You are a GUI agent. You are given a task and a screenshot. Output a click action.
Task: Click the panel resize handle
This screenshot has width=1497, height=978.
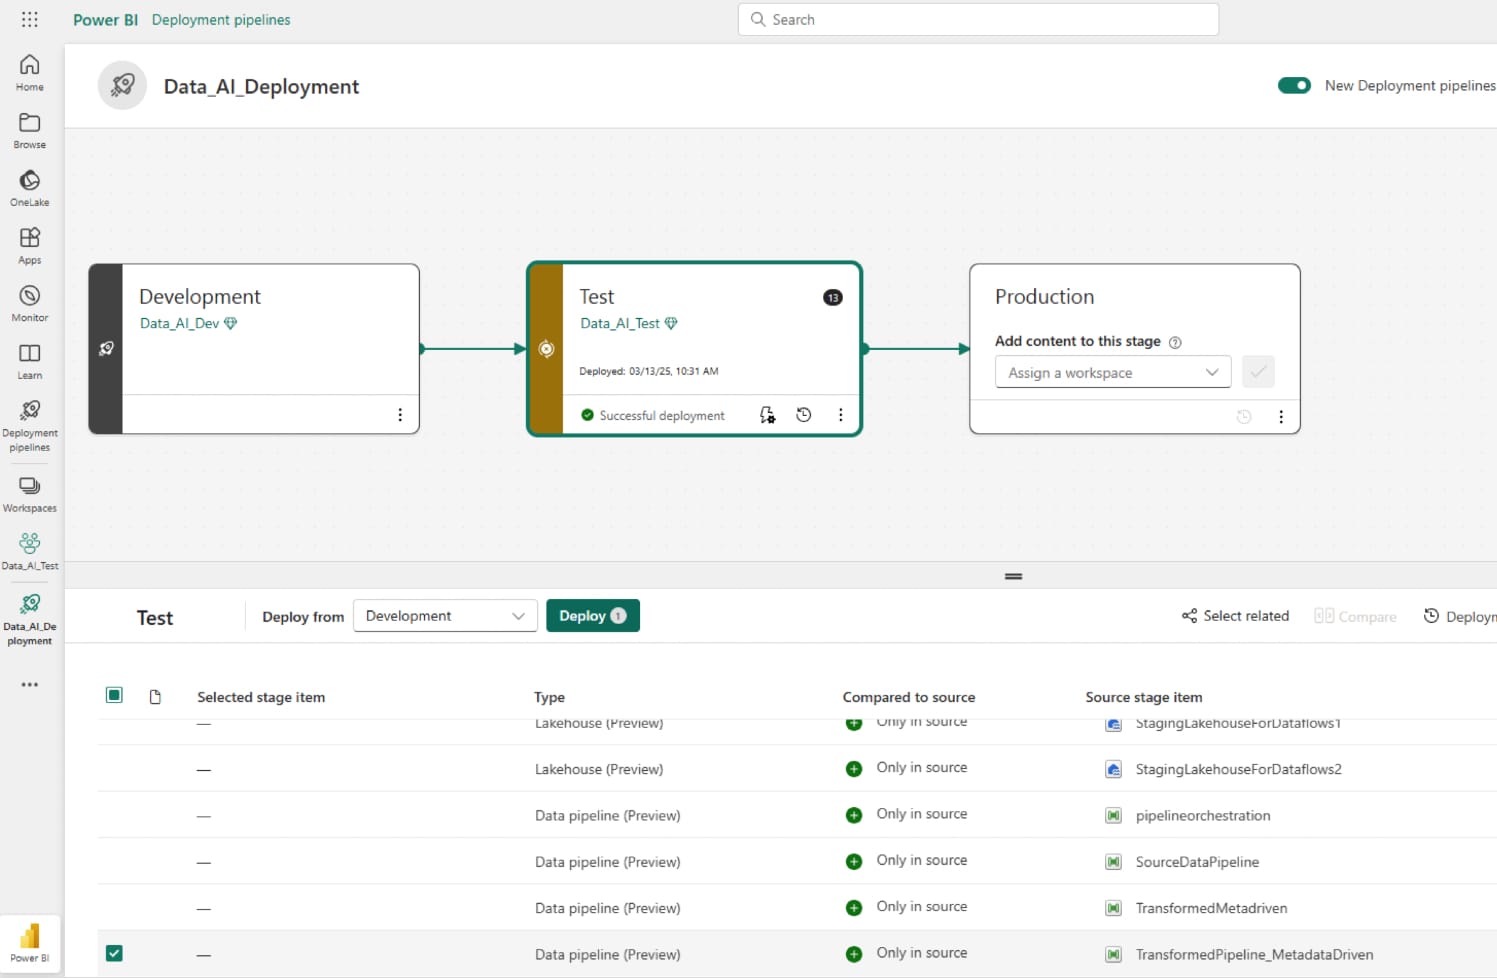click(1013, 576)
